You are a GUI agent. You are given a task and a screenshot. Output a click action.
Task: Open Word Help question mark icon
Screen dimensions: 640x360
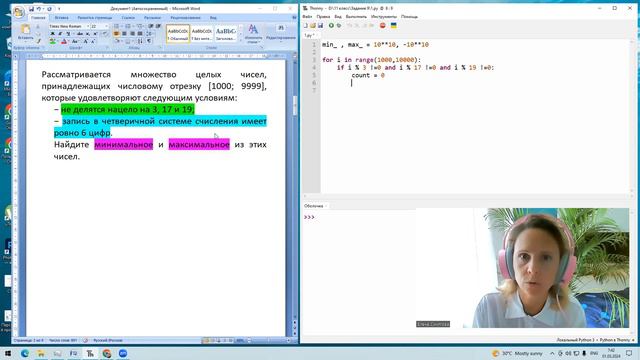point(294,18)
